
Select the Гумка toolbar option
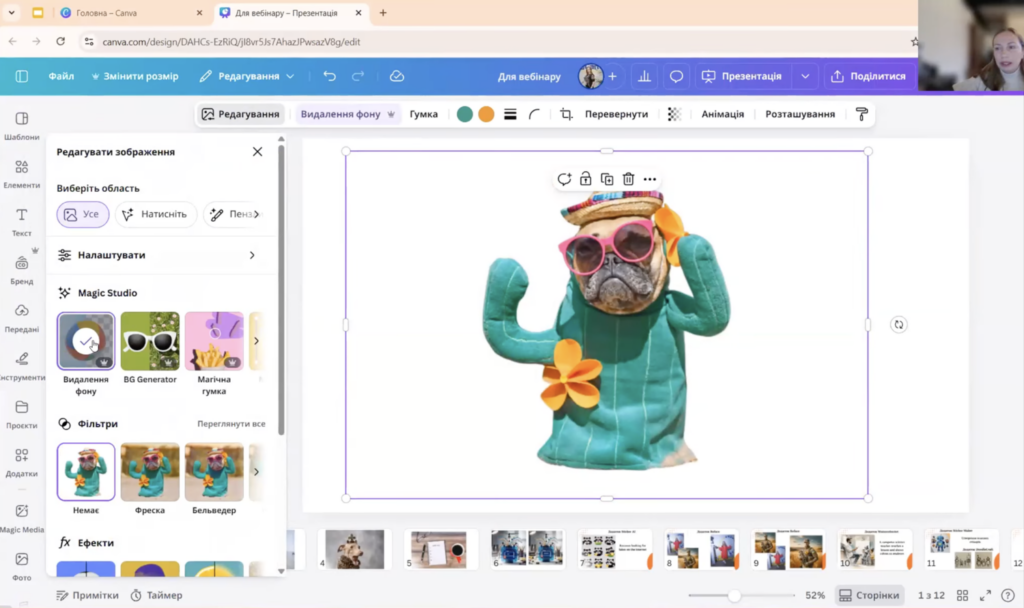(x=423, y=114)
